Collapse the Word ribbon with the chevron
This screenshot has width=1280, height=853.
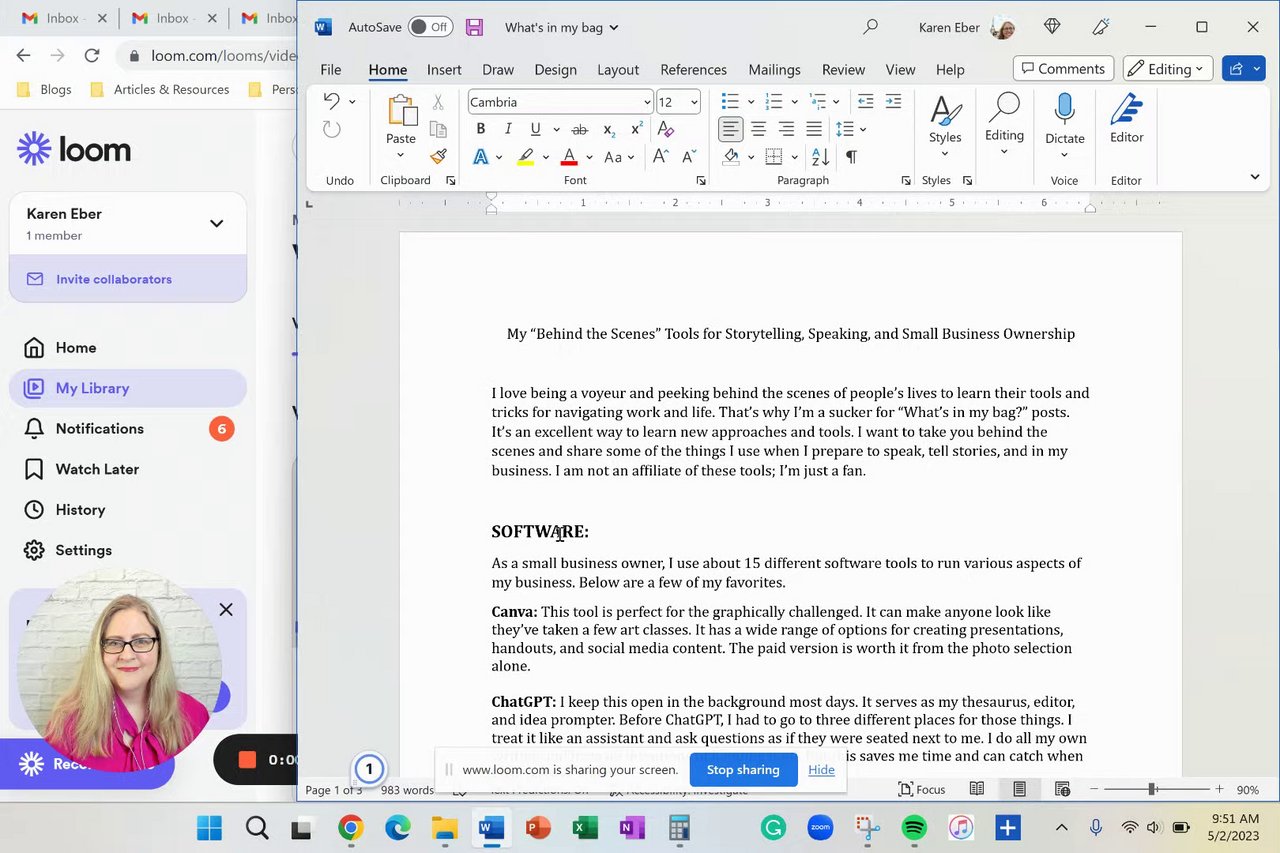pyautogui.click(x=1255, y=177)
